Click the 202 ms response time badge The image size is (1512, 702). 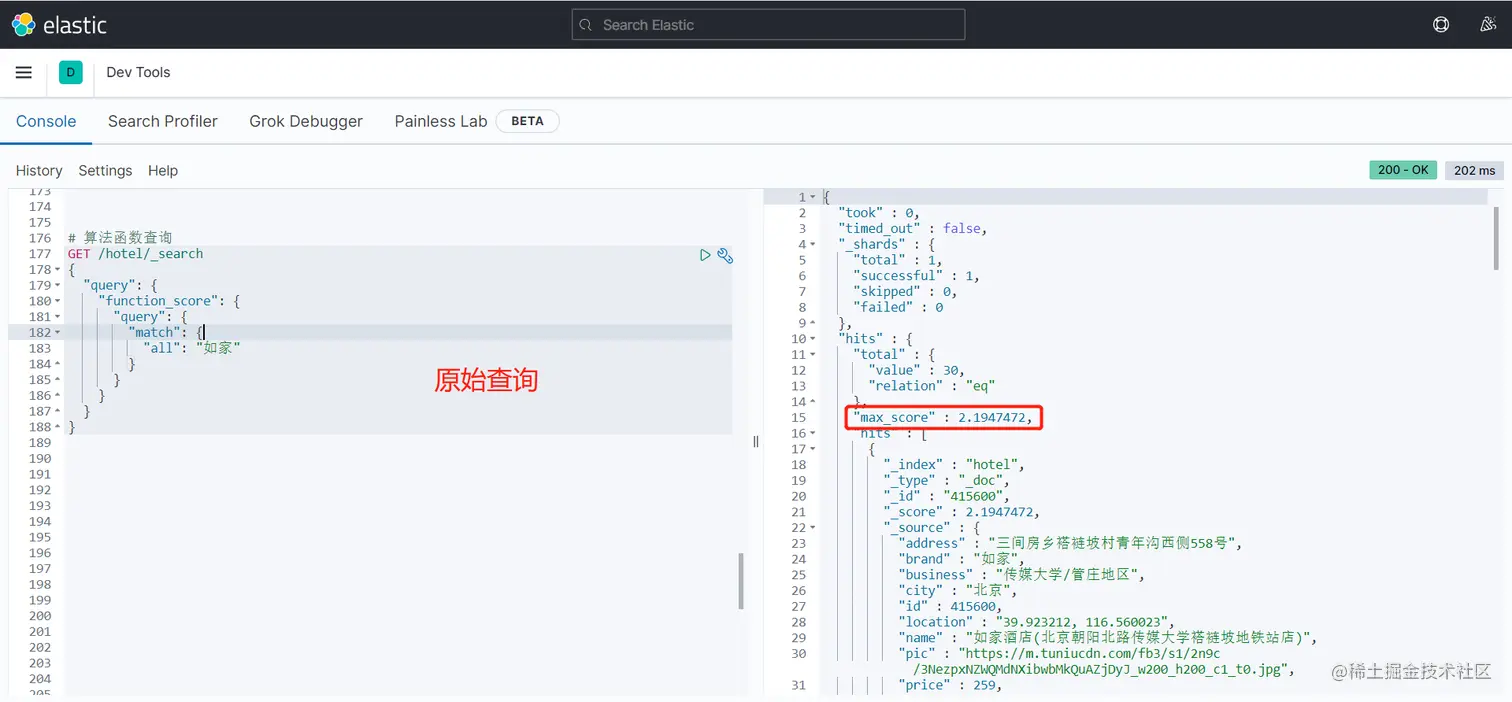coord(1475,170)
